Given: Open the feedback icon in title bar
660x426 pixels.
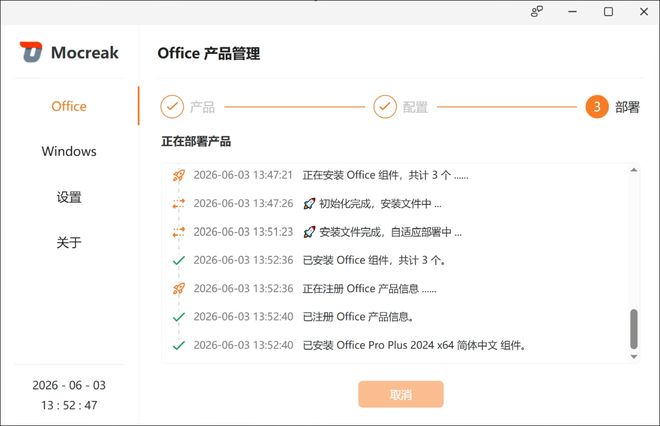Looking at the screenshot, I should [x=537, y=12].
